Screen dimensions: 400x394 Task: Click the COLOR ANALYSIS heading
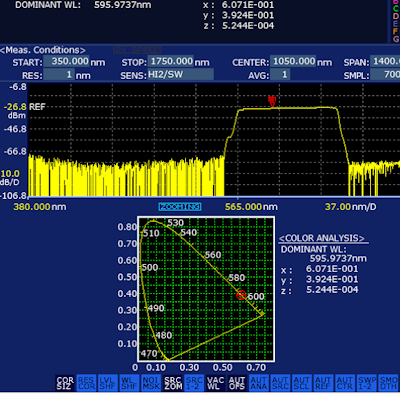point(322,238)
